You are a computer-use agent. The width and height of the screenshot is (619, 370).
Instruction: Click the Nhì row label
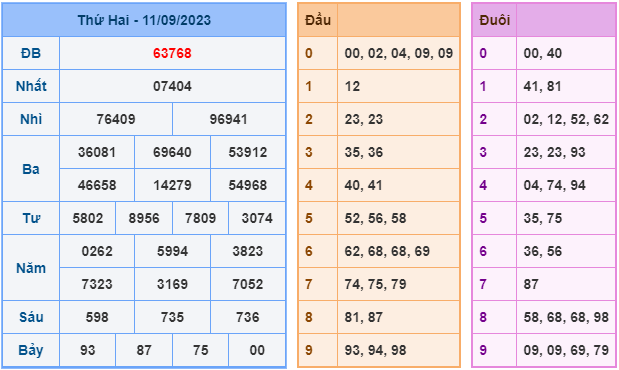(x=31, y=119)
